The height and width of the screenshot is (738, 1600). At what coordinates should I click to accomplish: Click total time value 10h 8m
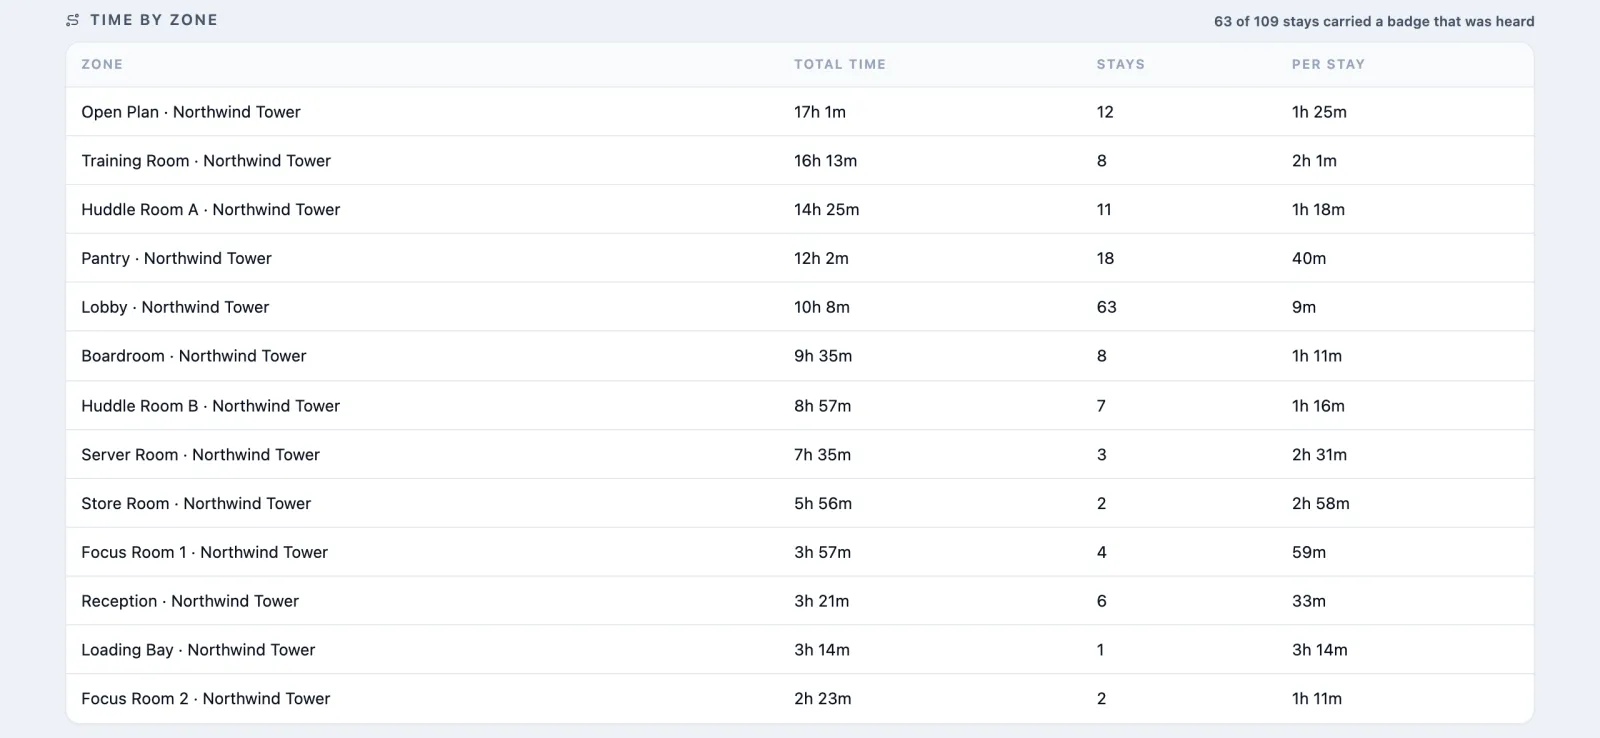[x=822, y=307]
